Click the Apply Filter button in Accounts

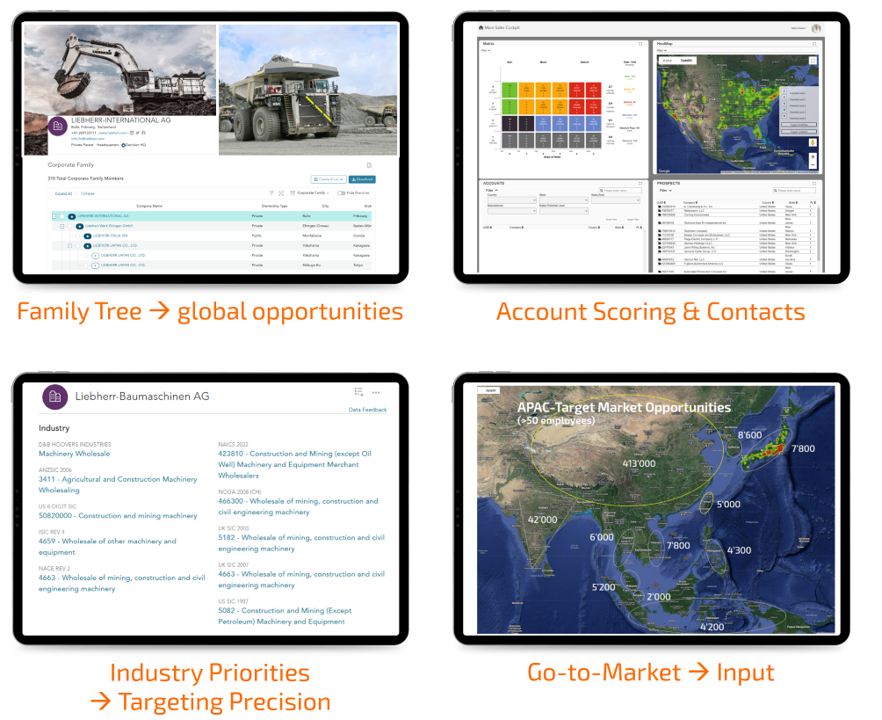pyautogui.click(x=633, y=219)
